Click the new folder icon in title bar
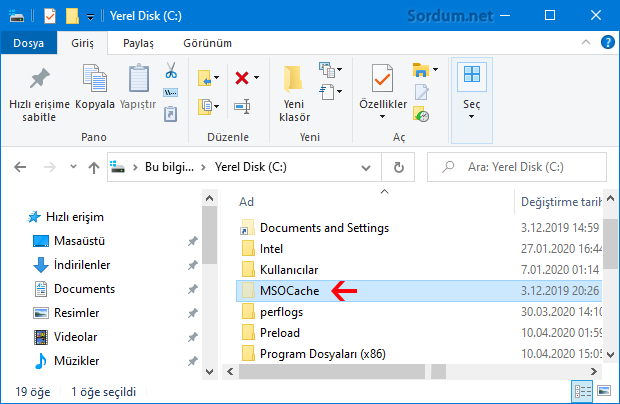This screenshot has width=620, height=404. (x=72, y=16)
